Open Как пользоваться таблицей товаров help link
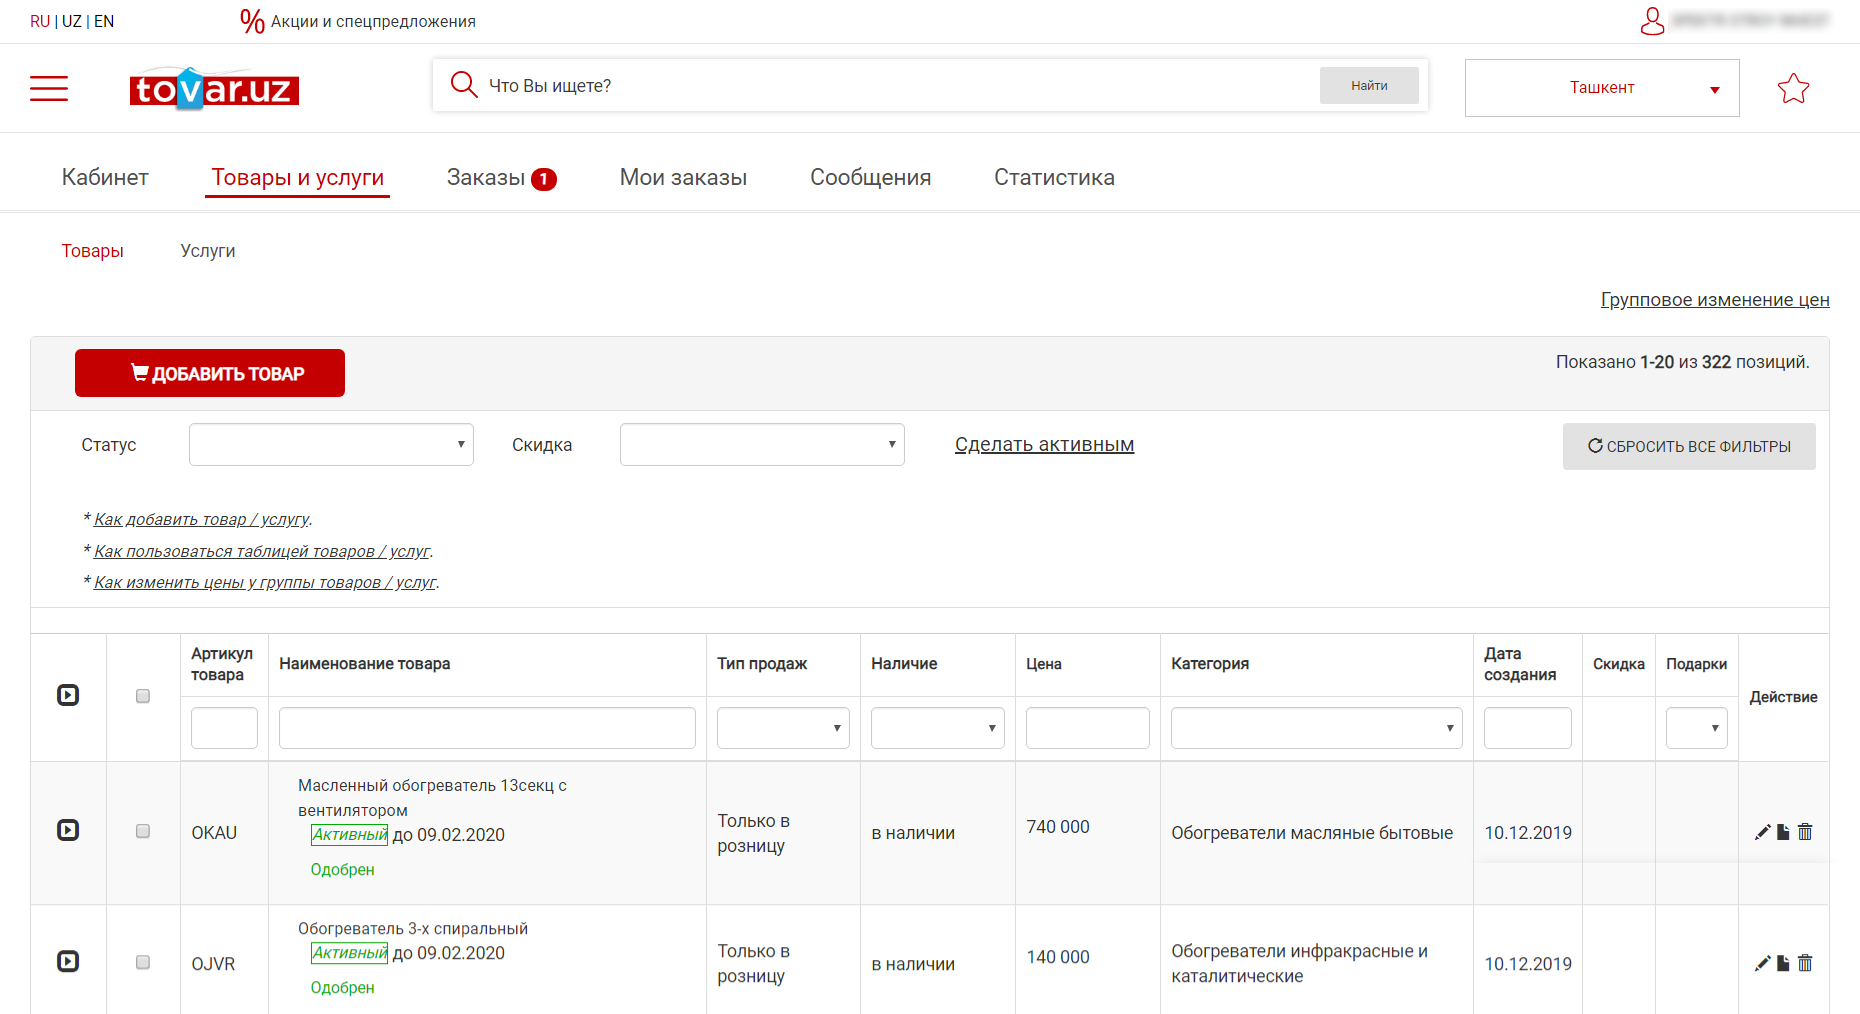Image resolution: width=1860 pixels, height=1014 pixels. click(x=262, y=552)
